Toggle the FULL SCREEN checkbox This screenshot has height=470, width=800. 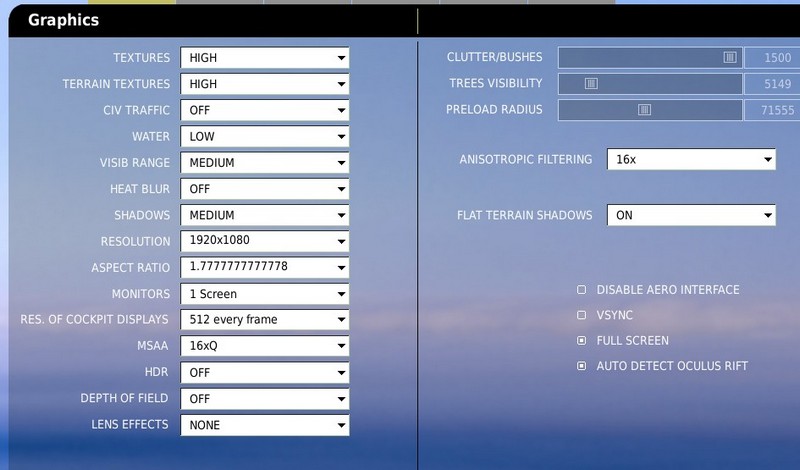click(x=581, y=340)
